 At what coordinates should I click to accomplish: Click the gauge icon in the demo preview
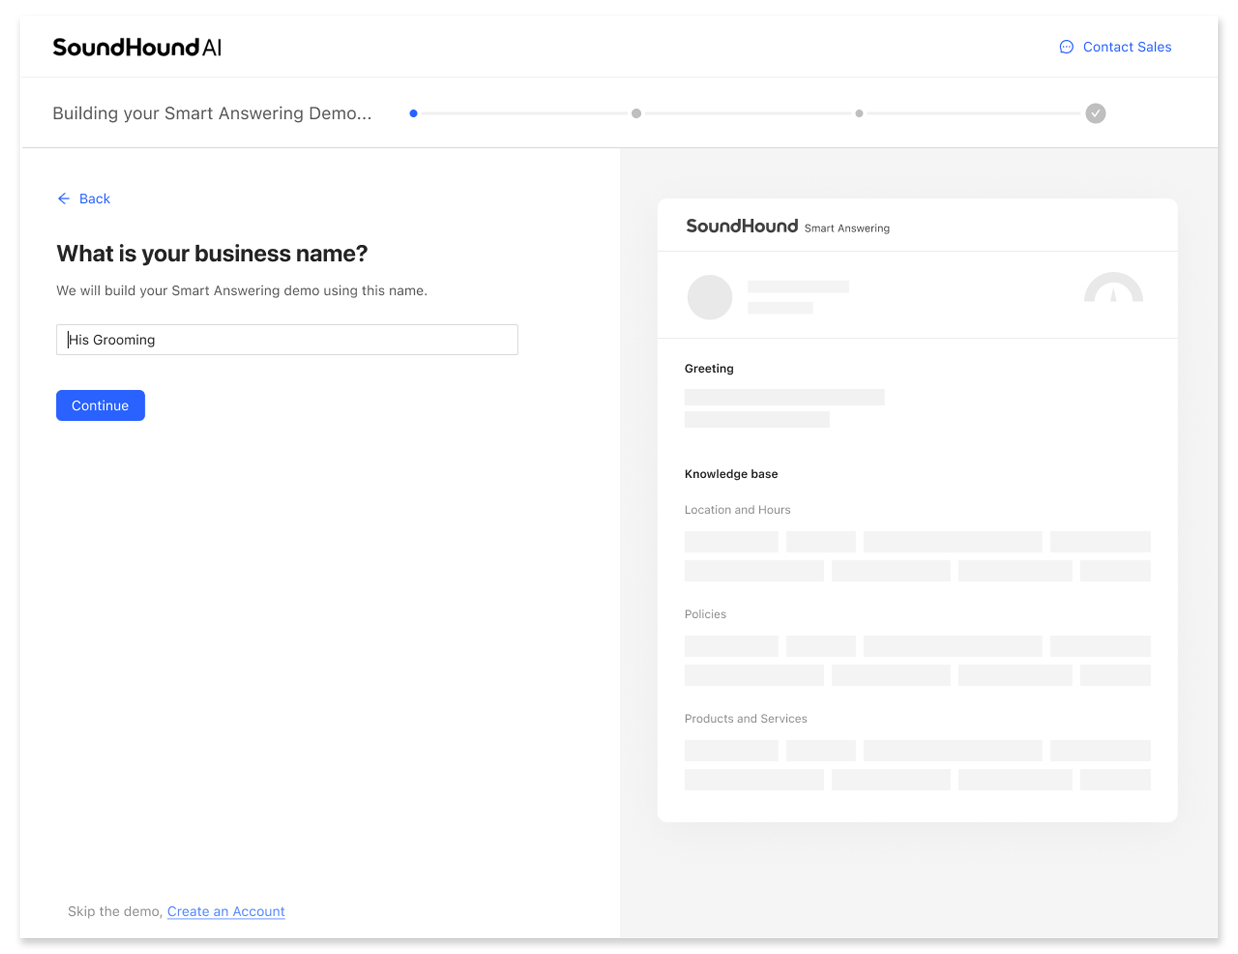(x=1113, y=290)
